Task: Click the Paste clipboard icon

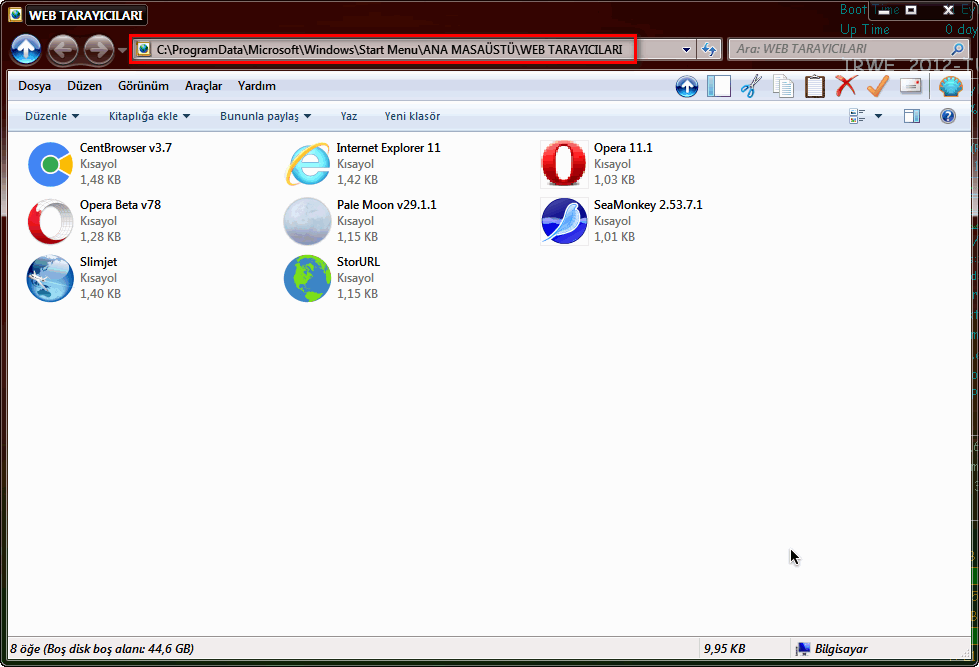Action: pos(815,86)
